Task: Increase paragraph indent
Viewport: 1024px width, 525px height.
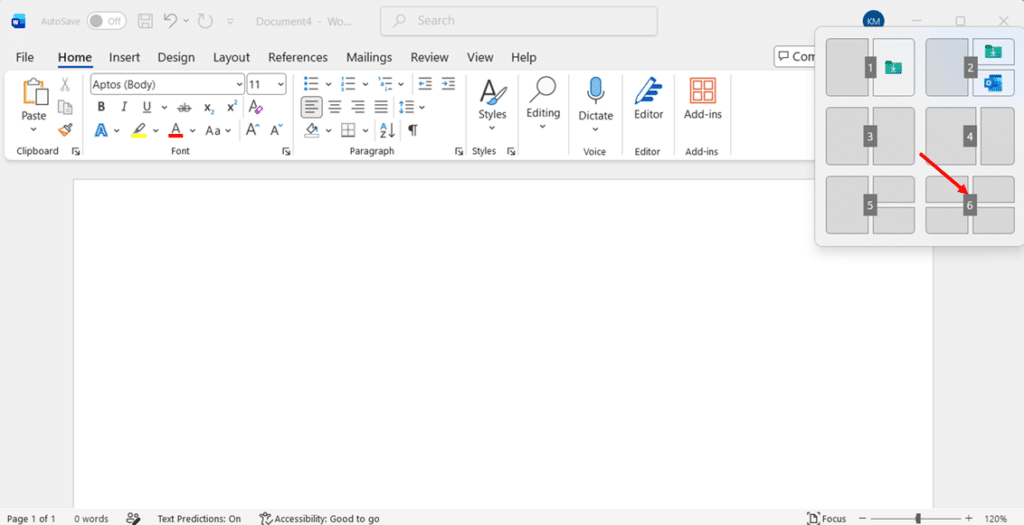Action: (x=448, y=84)
